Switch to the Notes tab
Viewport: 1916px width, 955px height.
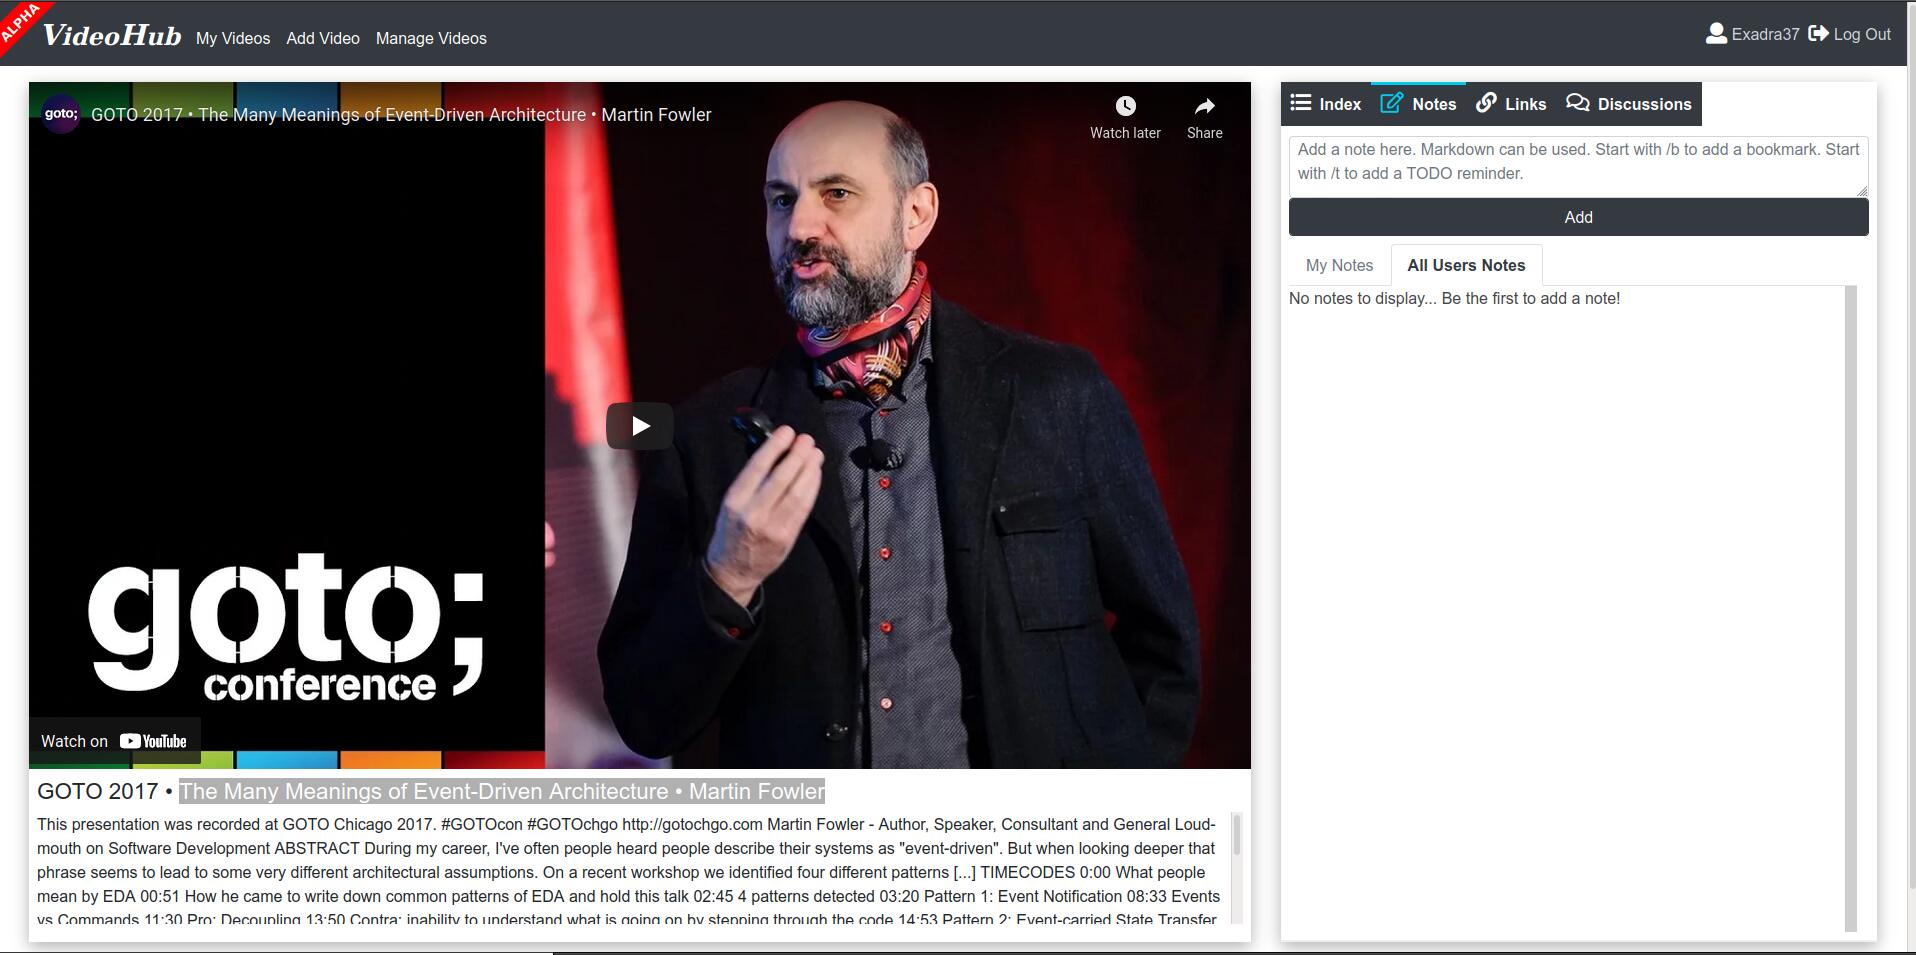click(x=1418, y=104)
